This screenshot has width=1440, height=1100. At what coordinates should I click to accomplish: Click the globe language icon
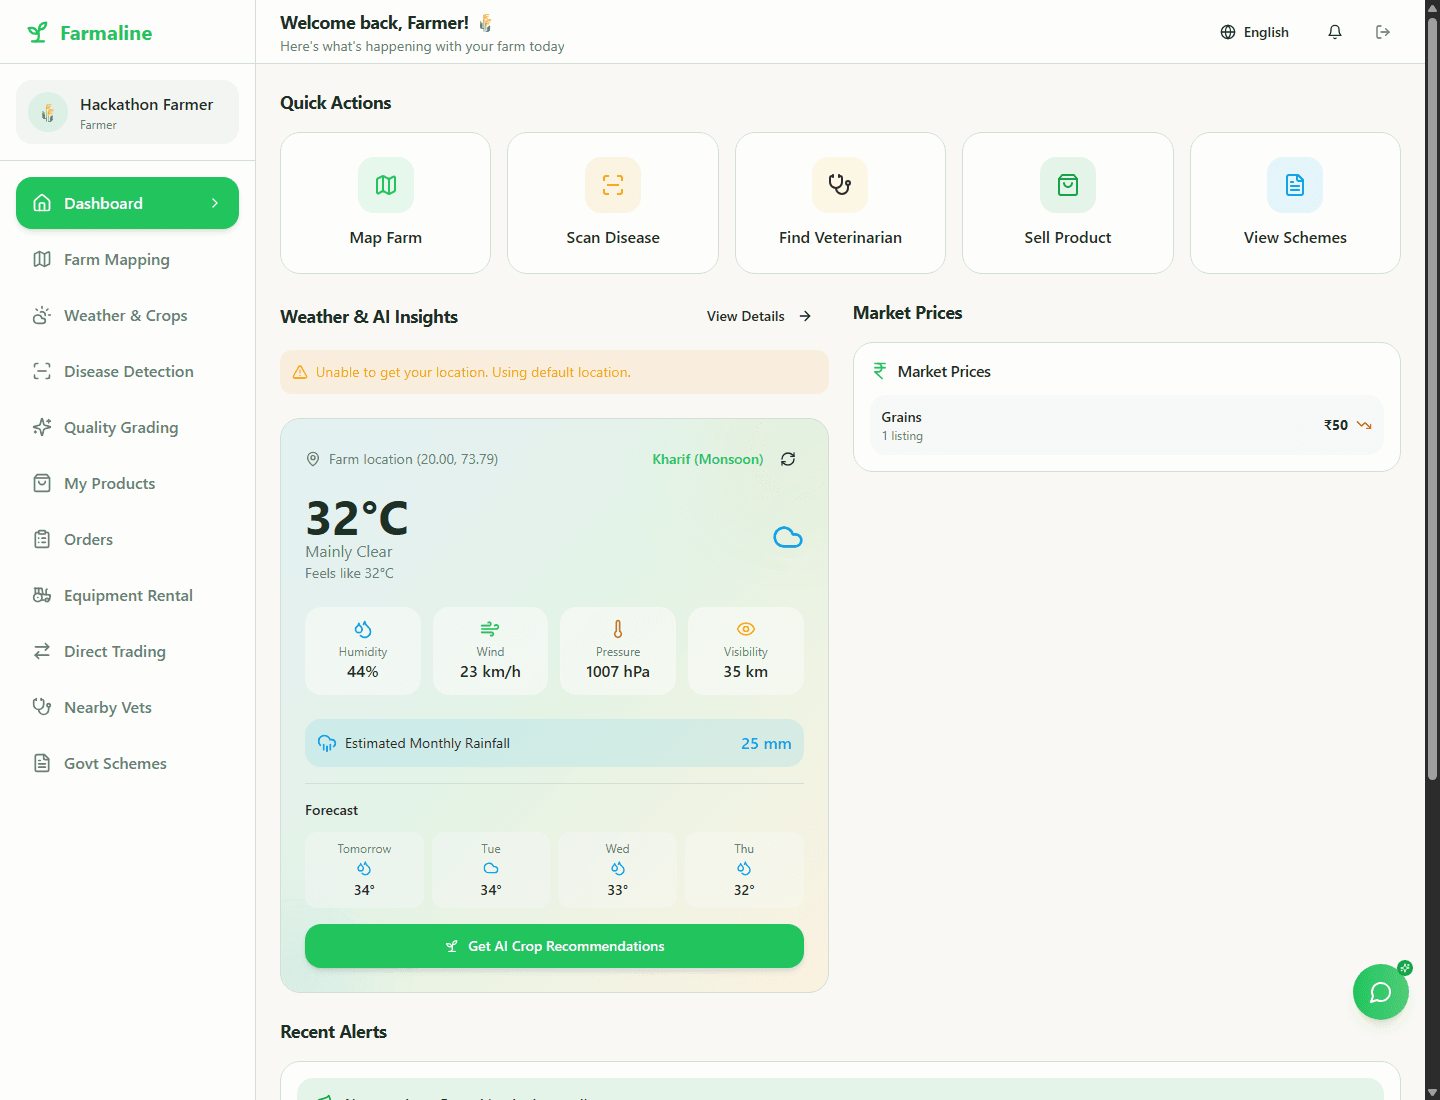[x=1228, y=32]
